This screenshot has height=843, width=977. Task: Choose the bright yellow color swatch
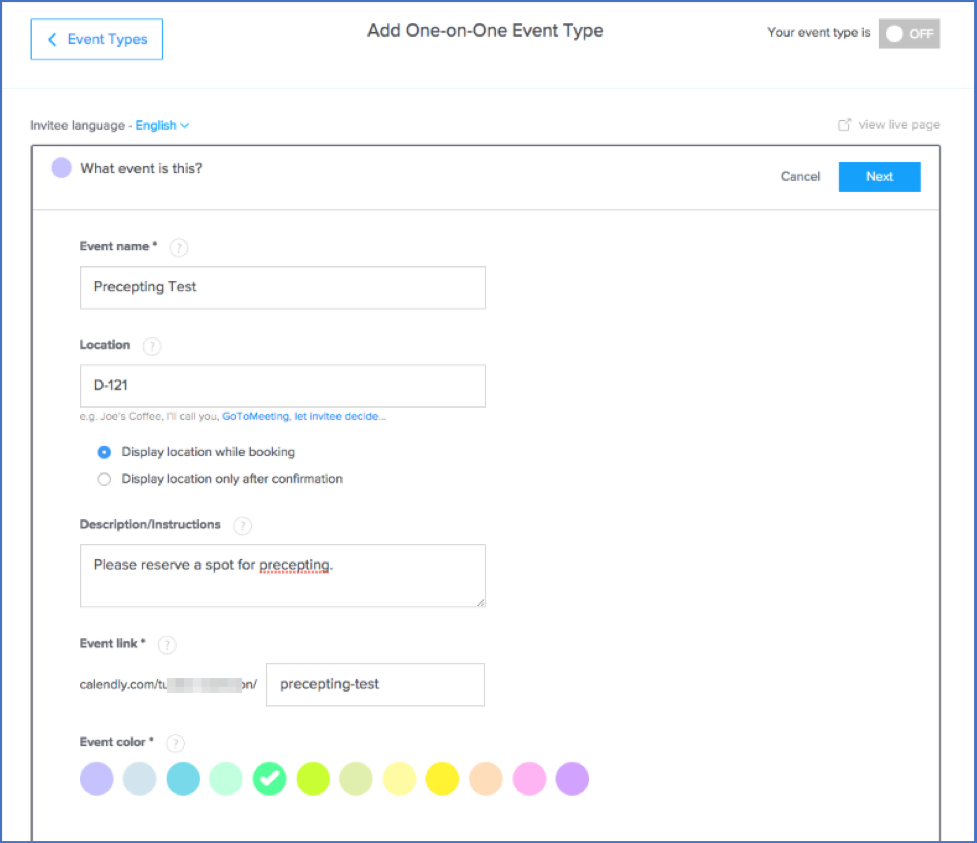coord(442,779)
